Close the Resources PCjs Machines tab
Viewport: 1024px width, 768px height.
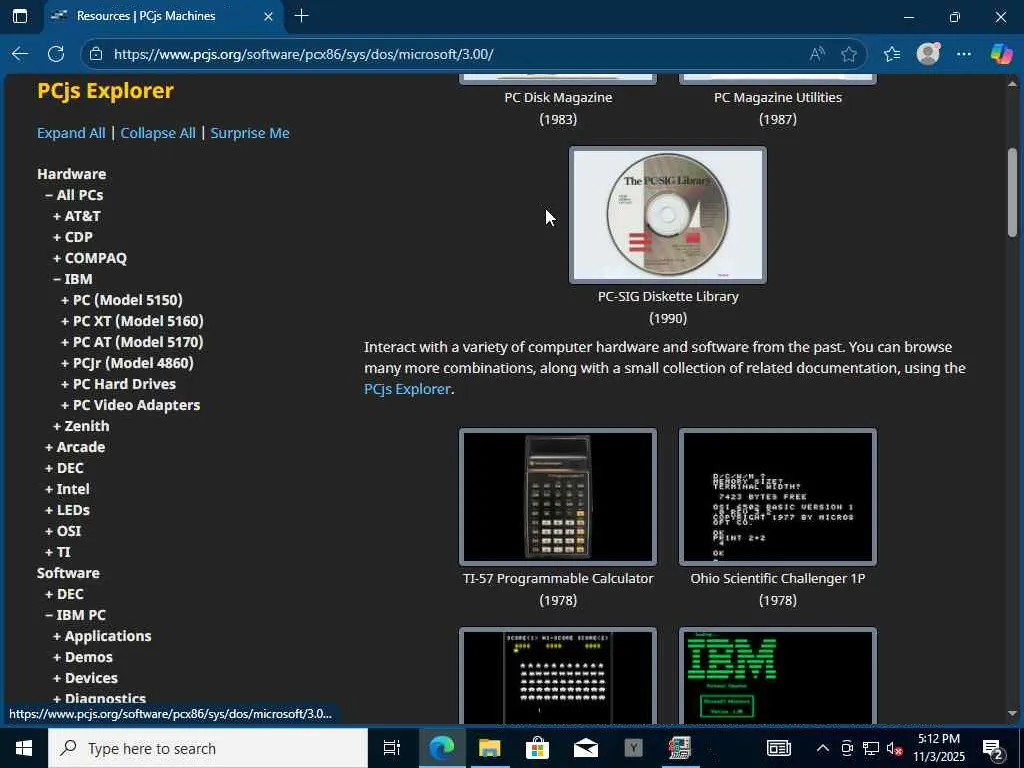[x=268, y=16]
